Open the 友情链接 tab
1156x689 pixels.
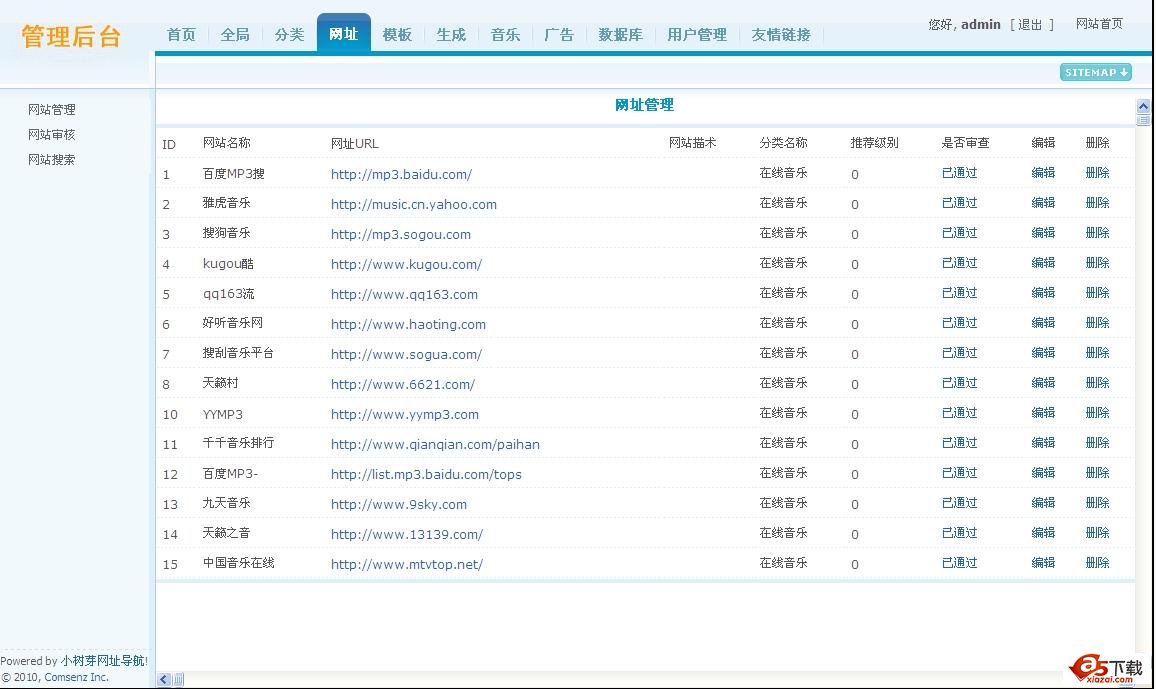pos(781,34)
